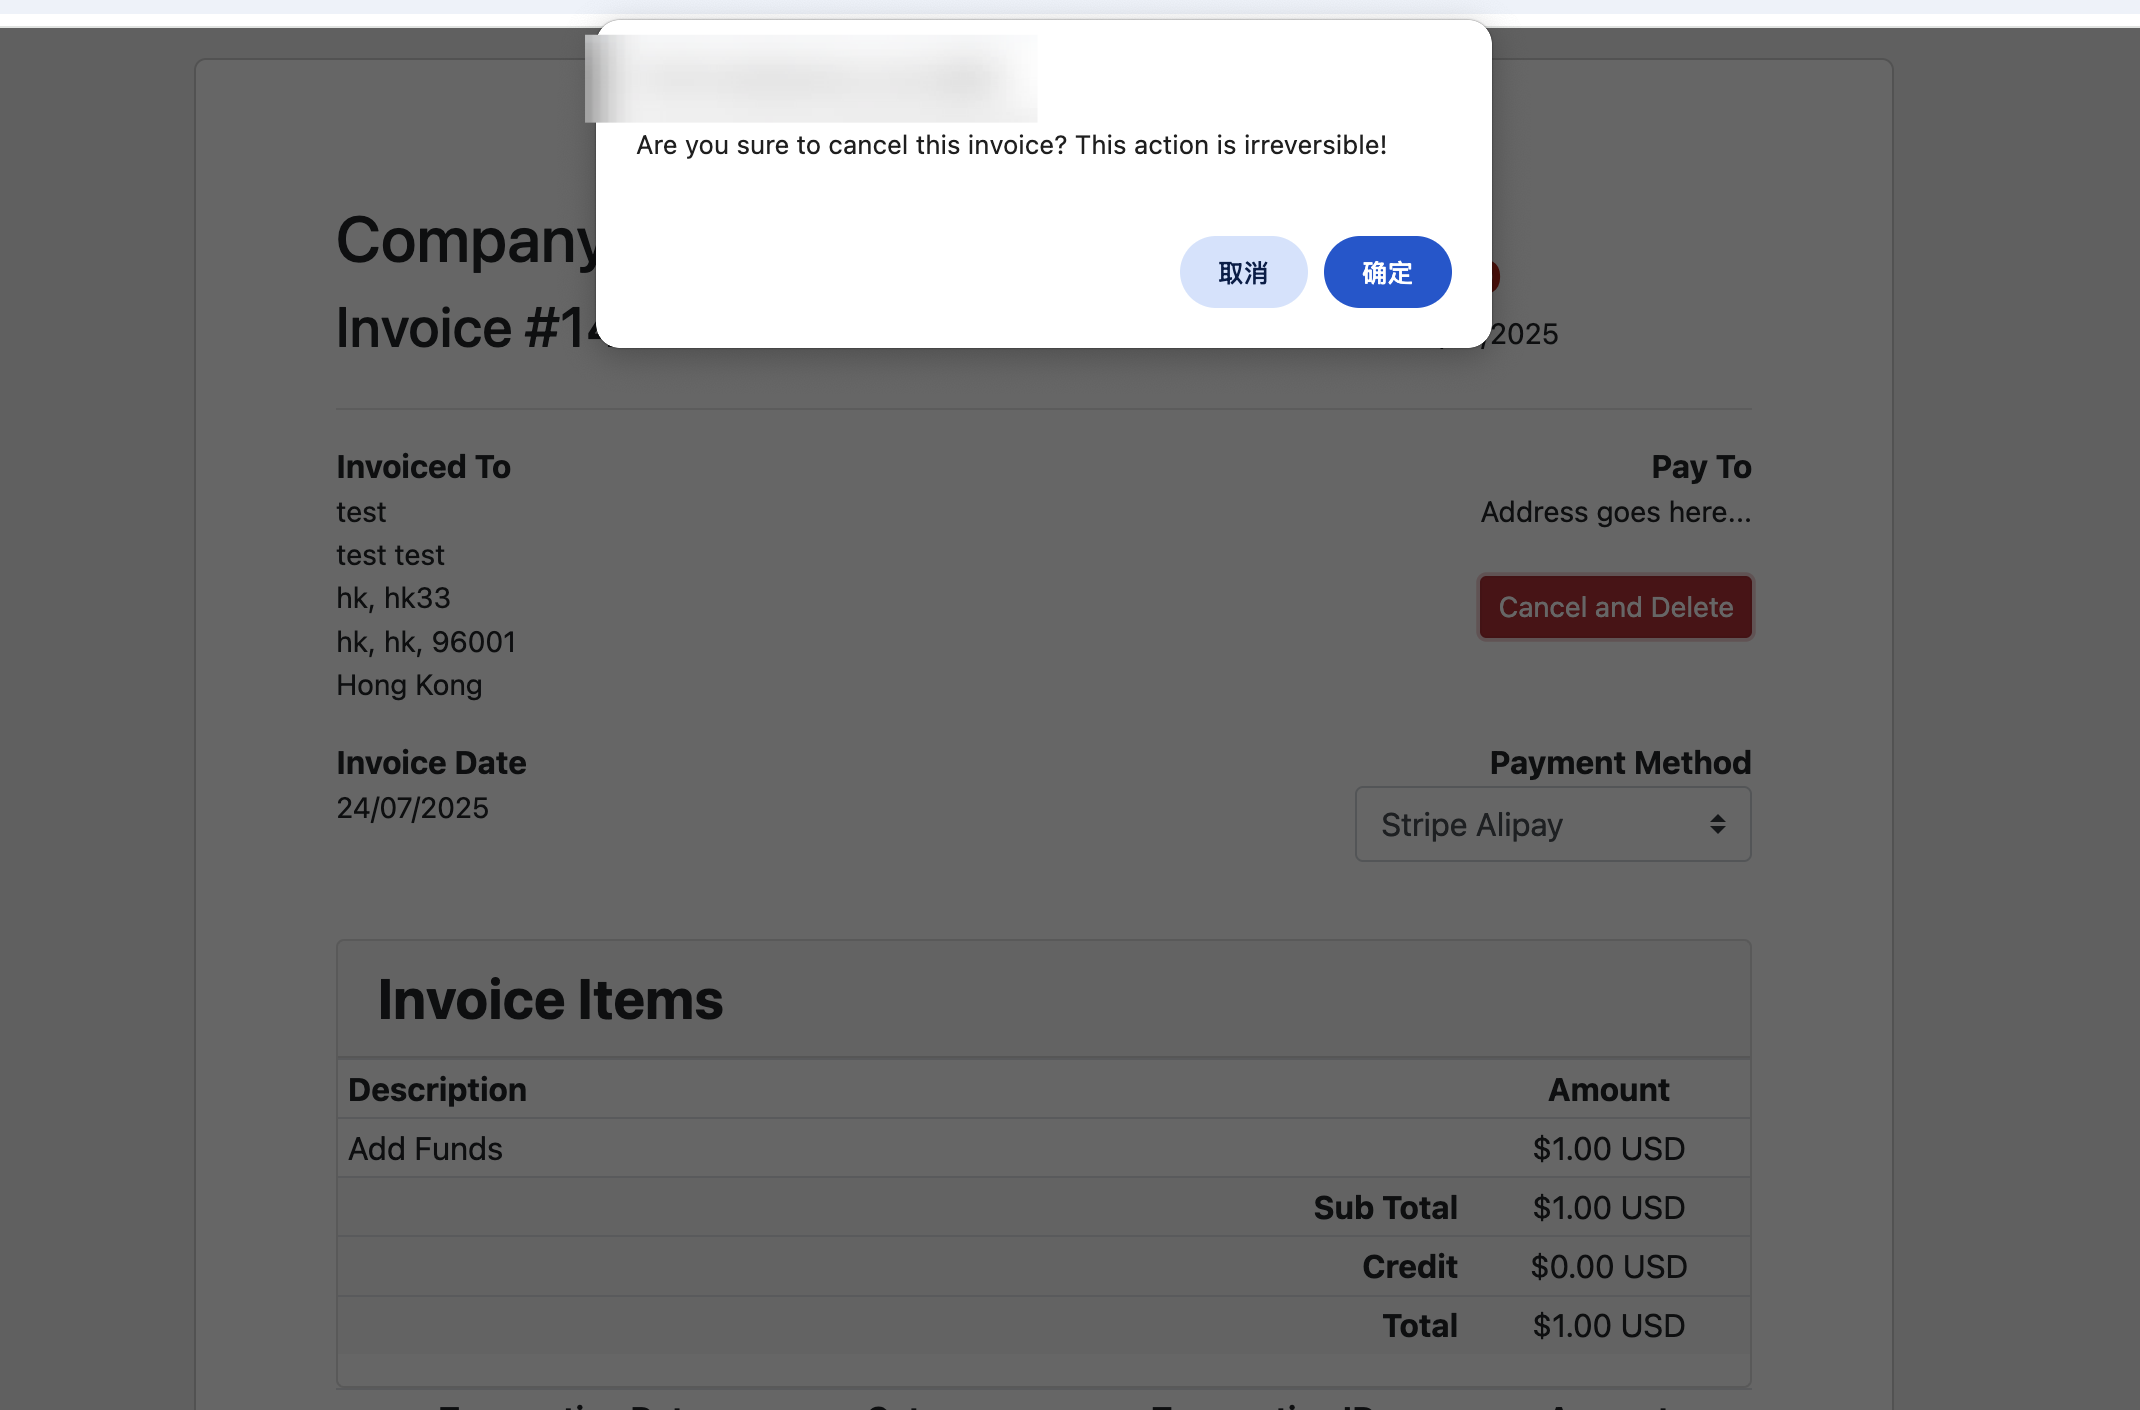Click the Hong Kong address line
Image resolution: width=2140 pixels, height=1410 pixels.
click(x=408, y=685)
